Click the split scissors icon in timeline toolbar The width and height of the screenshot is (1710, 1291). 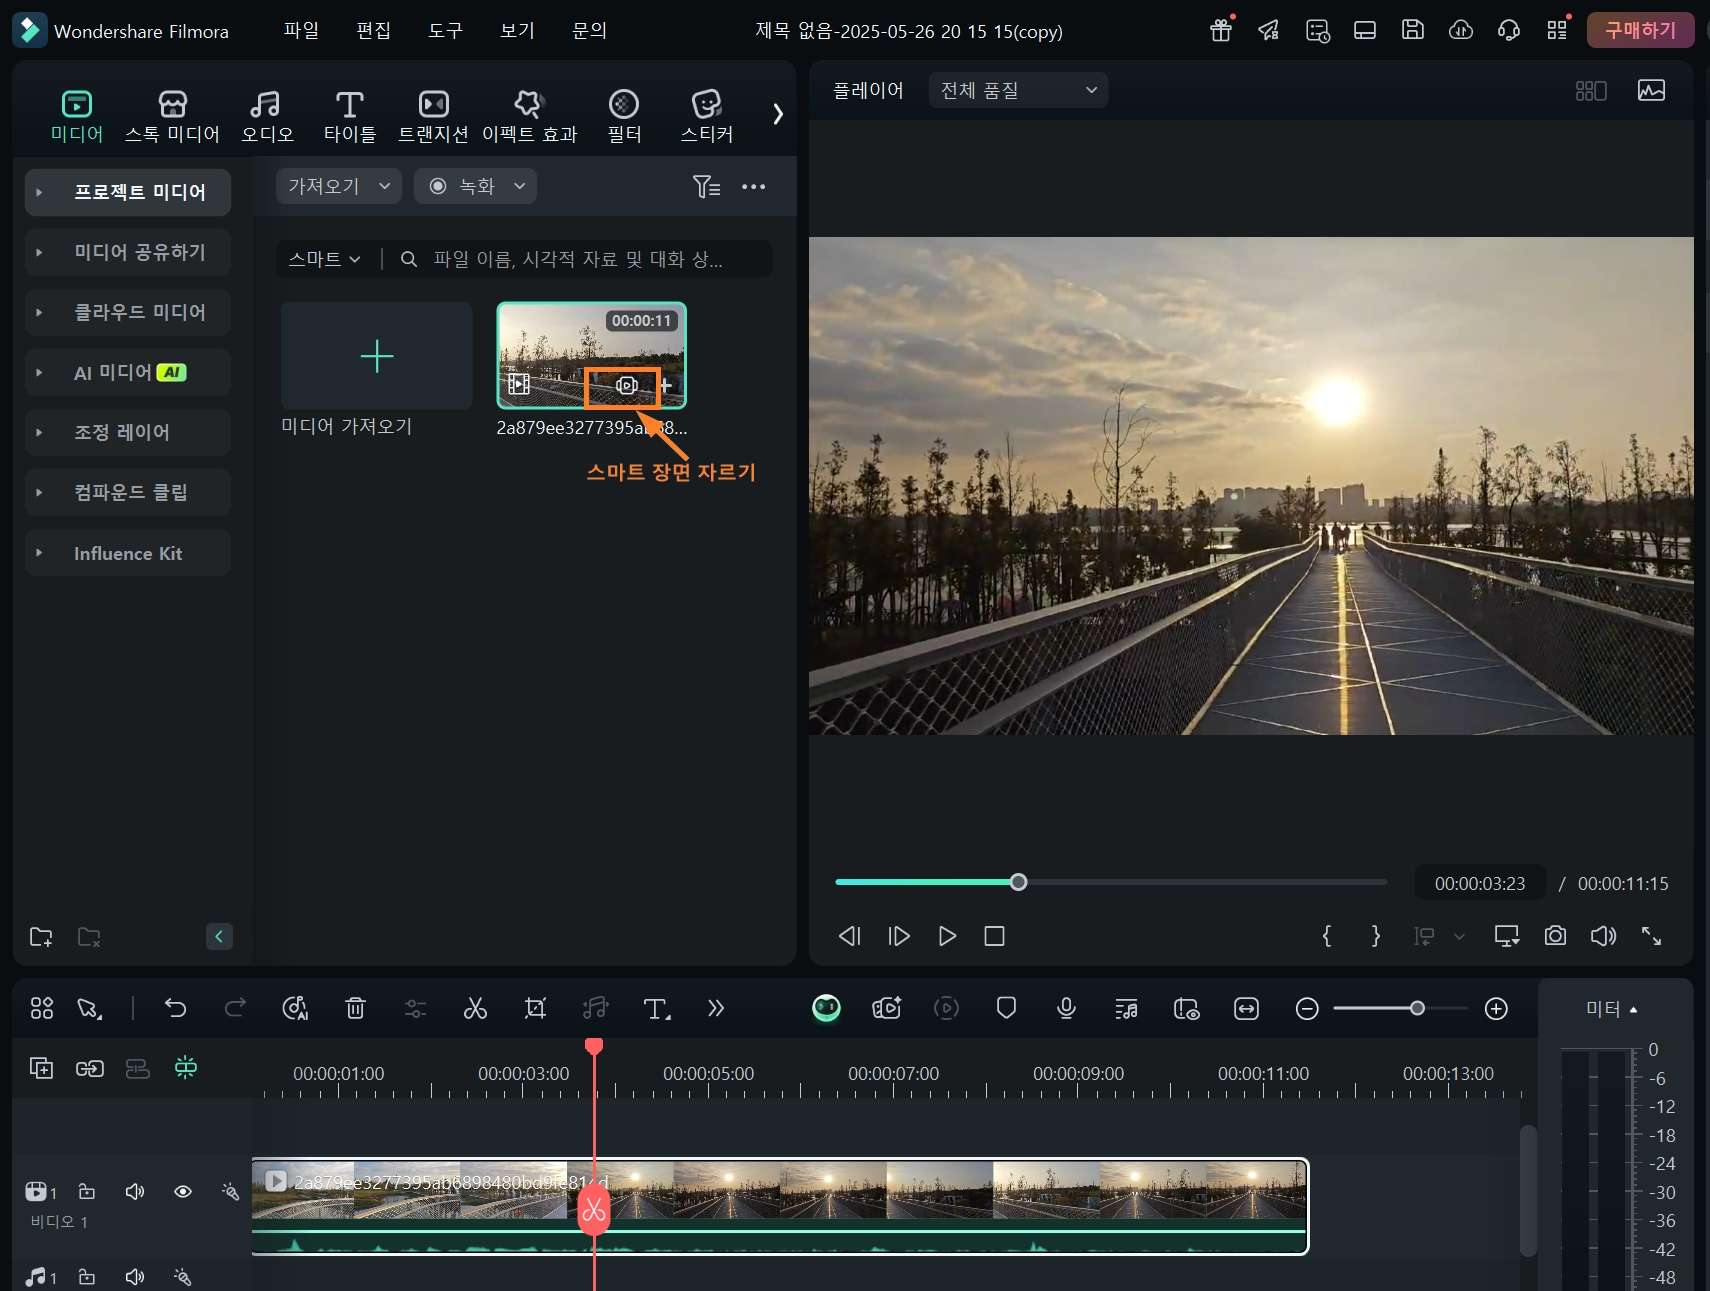[475, 1008]
